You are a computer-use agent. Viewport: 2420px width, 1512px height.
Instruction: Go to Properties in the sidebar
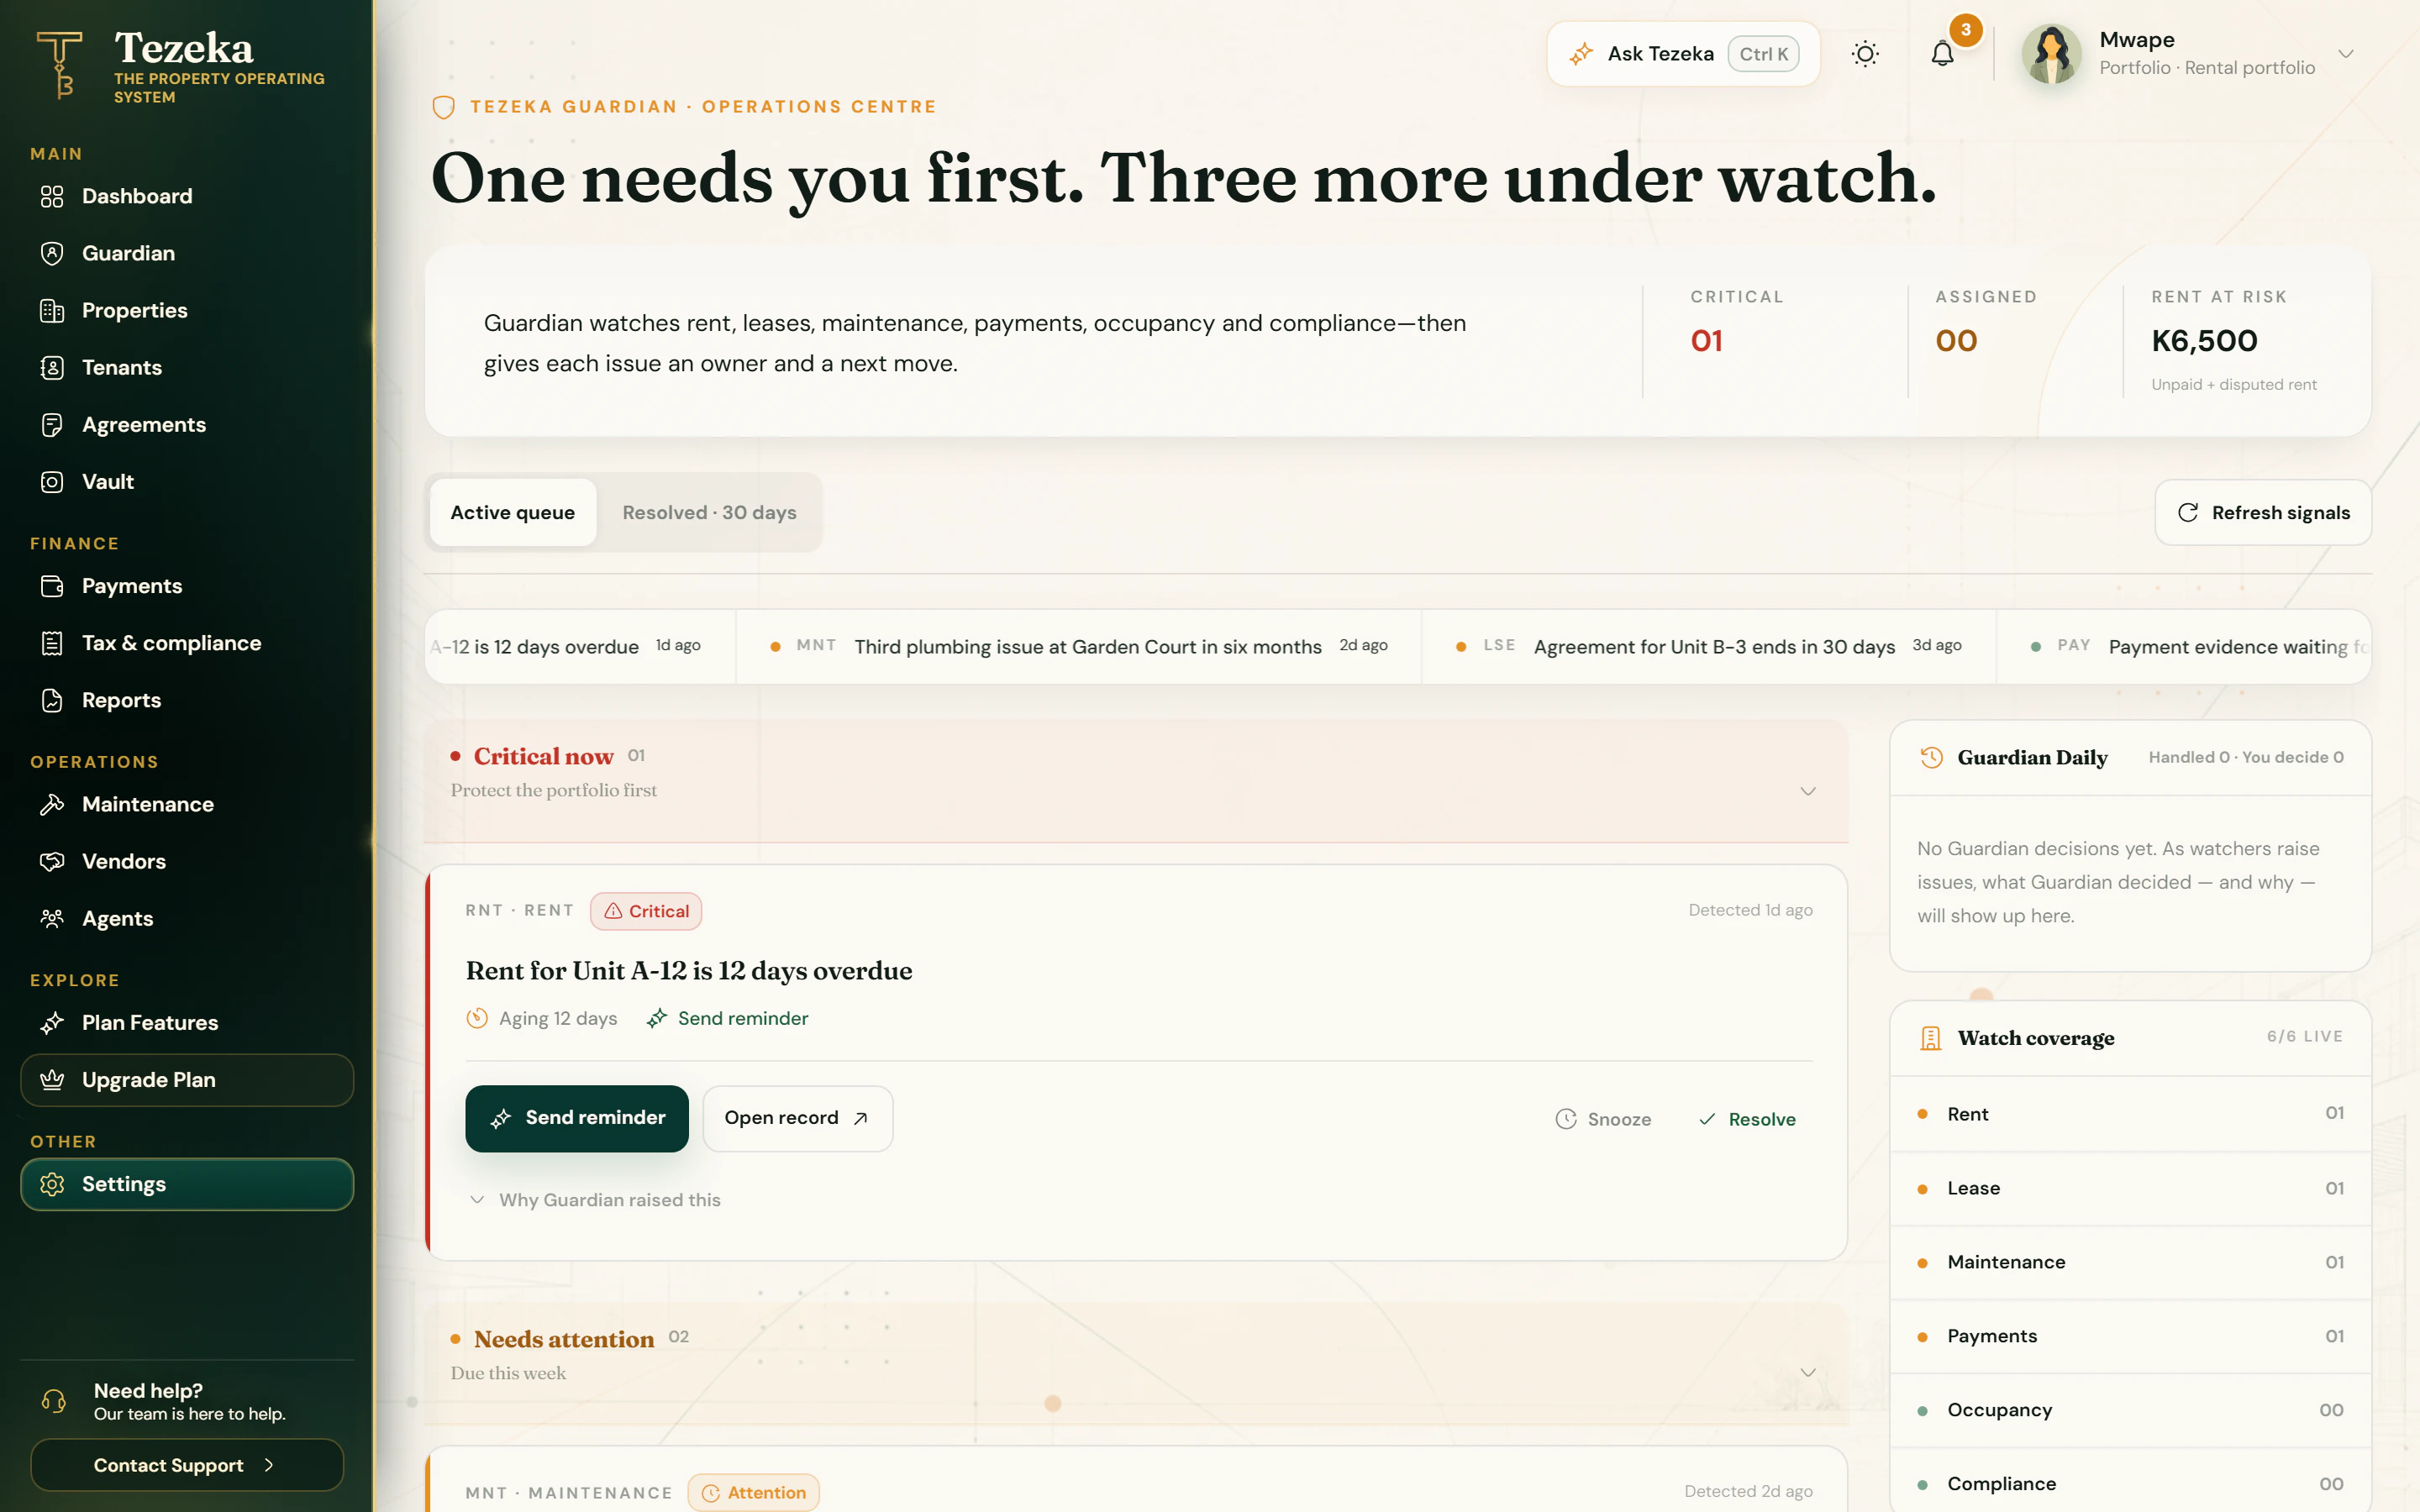click(x=187, y=310)
